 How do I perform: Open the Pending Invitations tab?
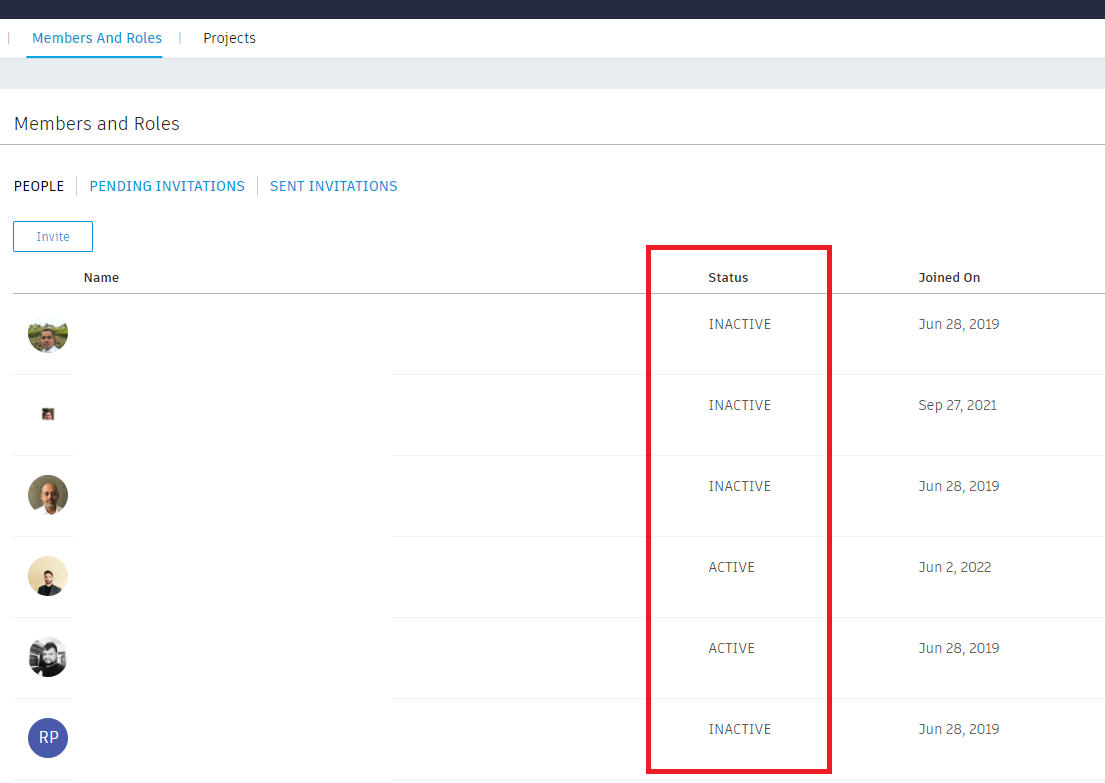click(x=166, y=186)
